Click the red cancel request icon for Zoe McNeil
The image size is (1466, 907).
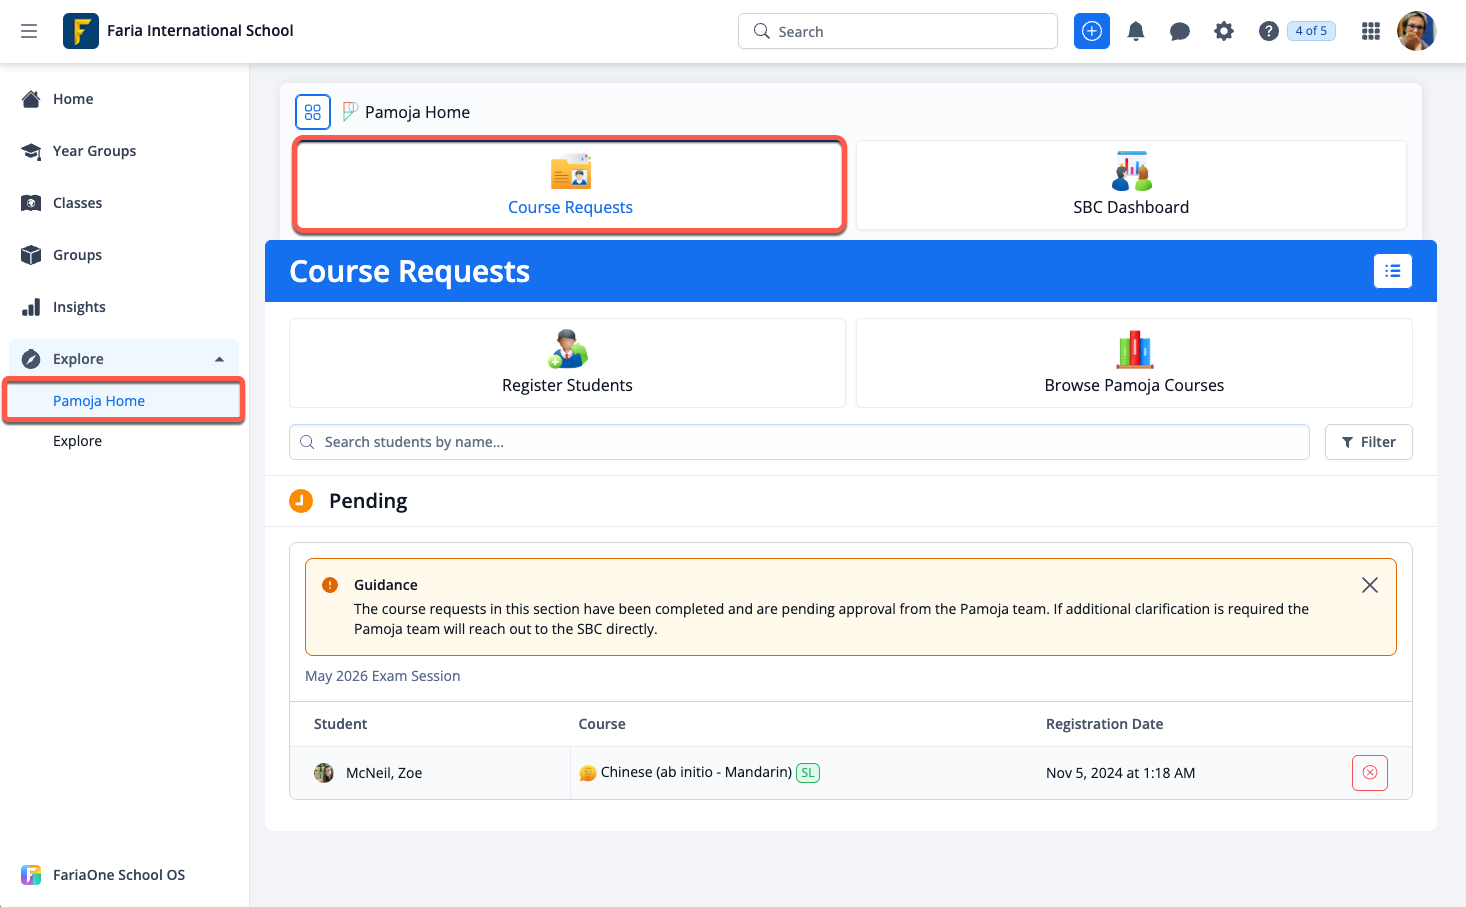(1369, 773)
